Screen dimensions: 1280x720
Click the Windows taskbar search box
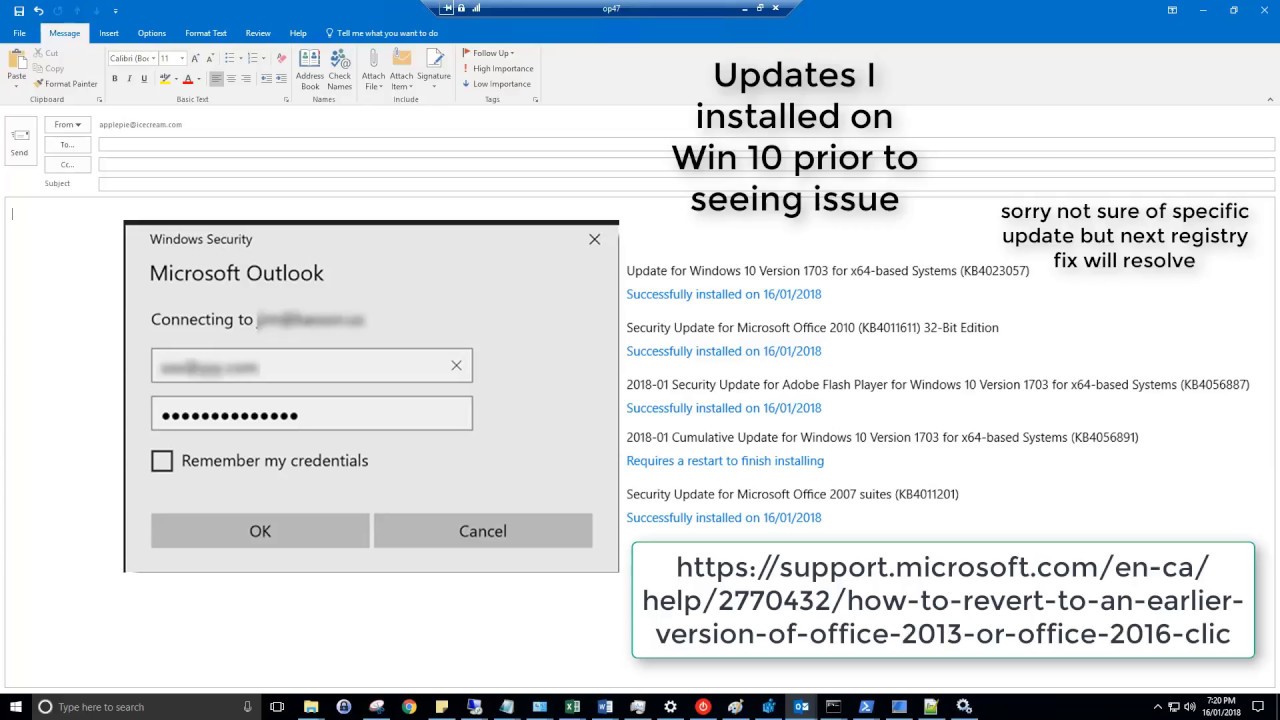point(146,707)
